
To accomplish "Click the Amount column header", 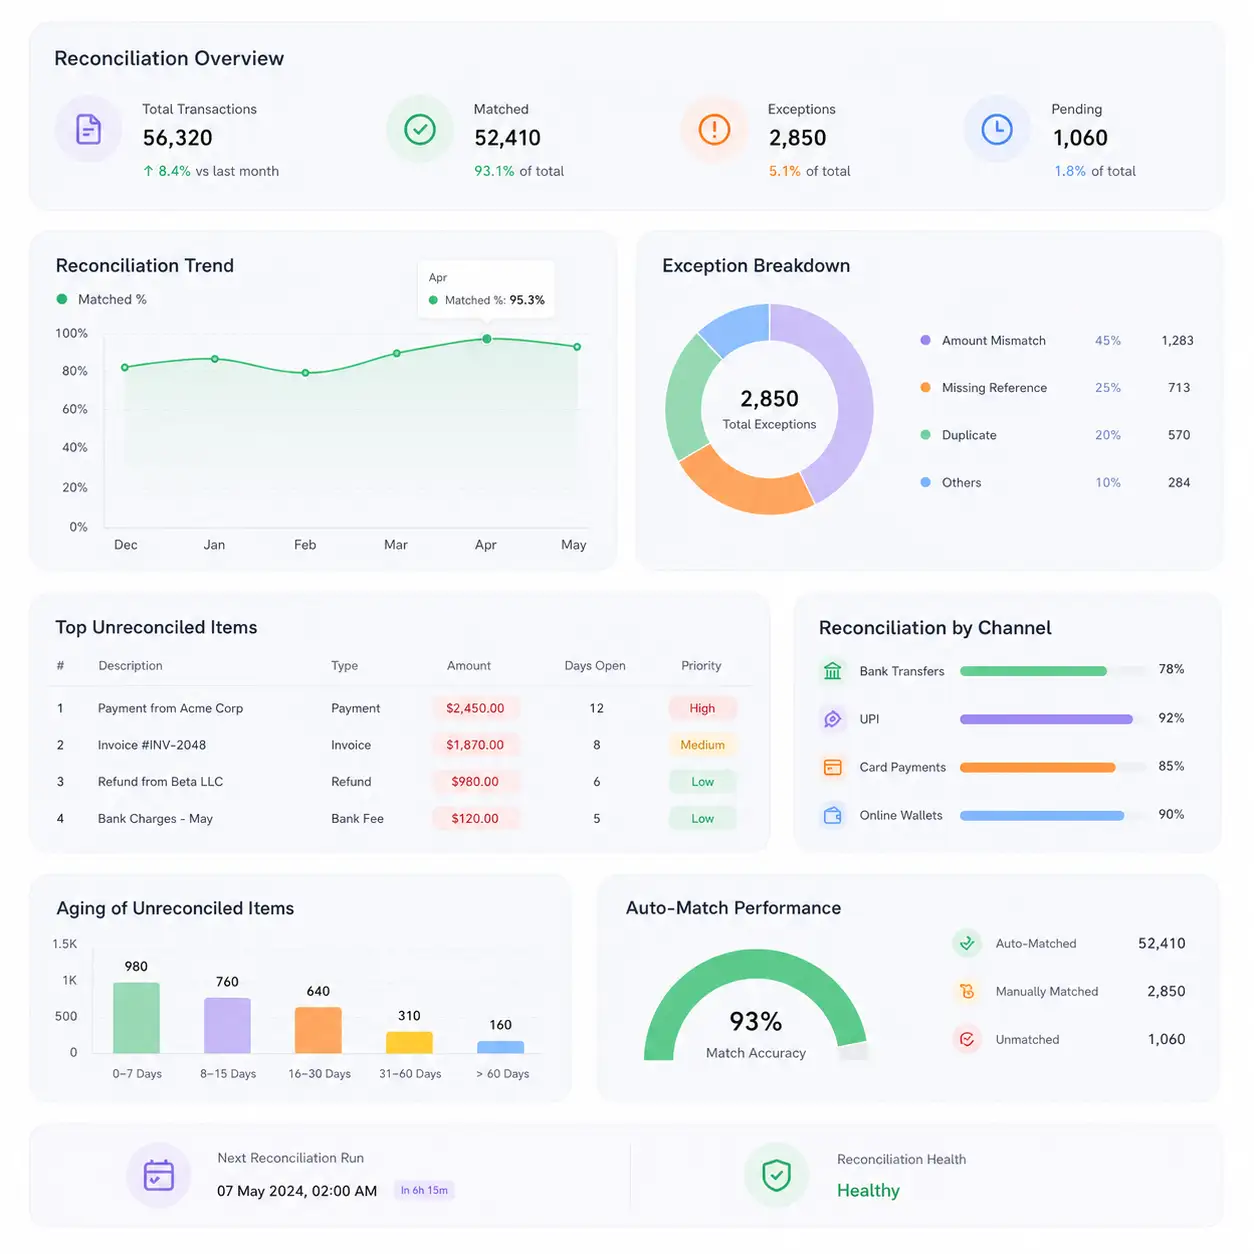I will (469, 666).
